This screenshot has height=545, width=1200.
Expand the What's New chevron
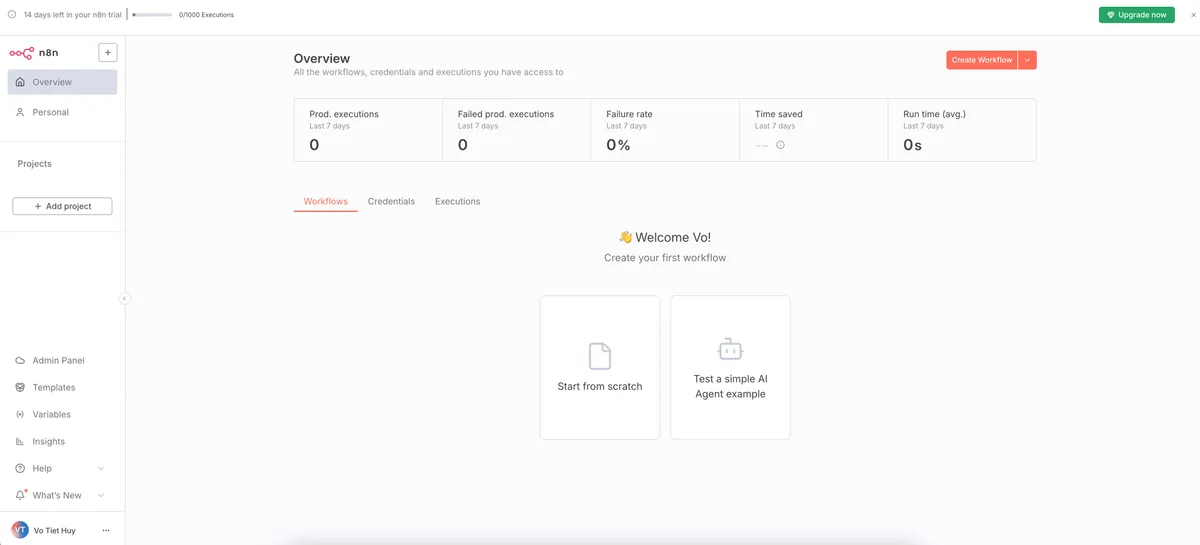coord(101,495)
